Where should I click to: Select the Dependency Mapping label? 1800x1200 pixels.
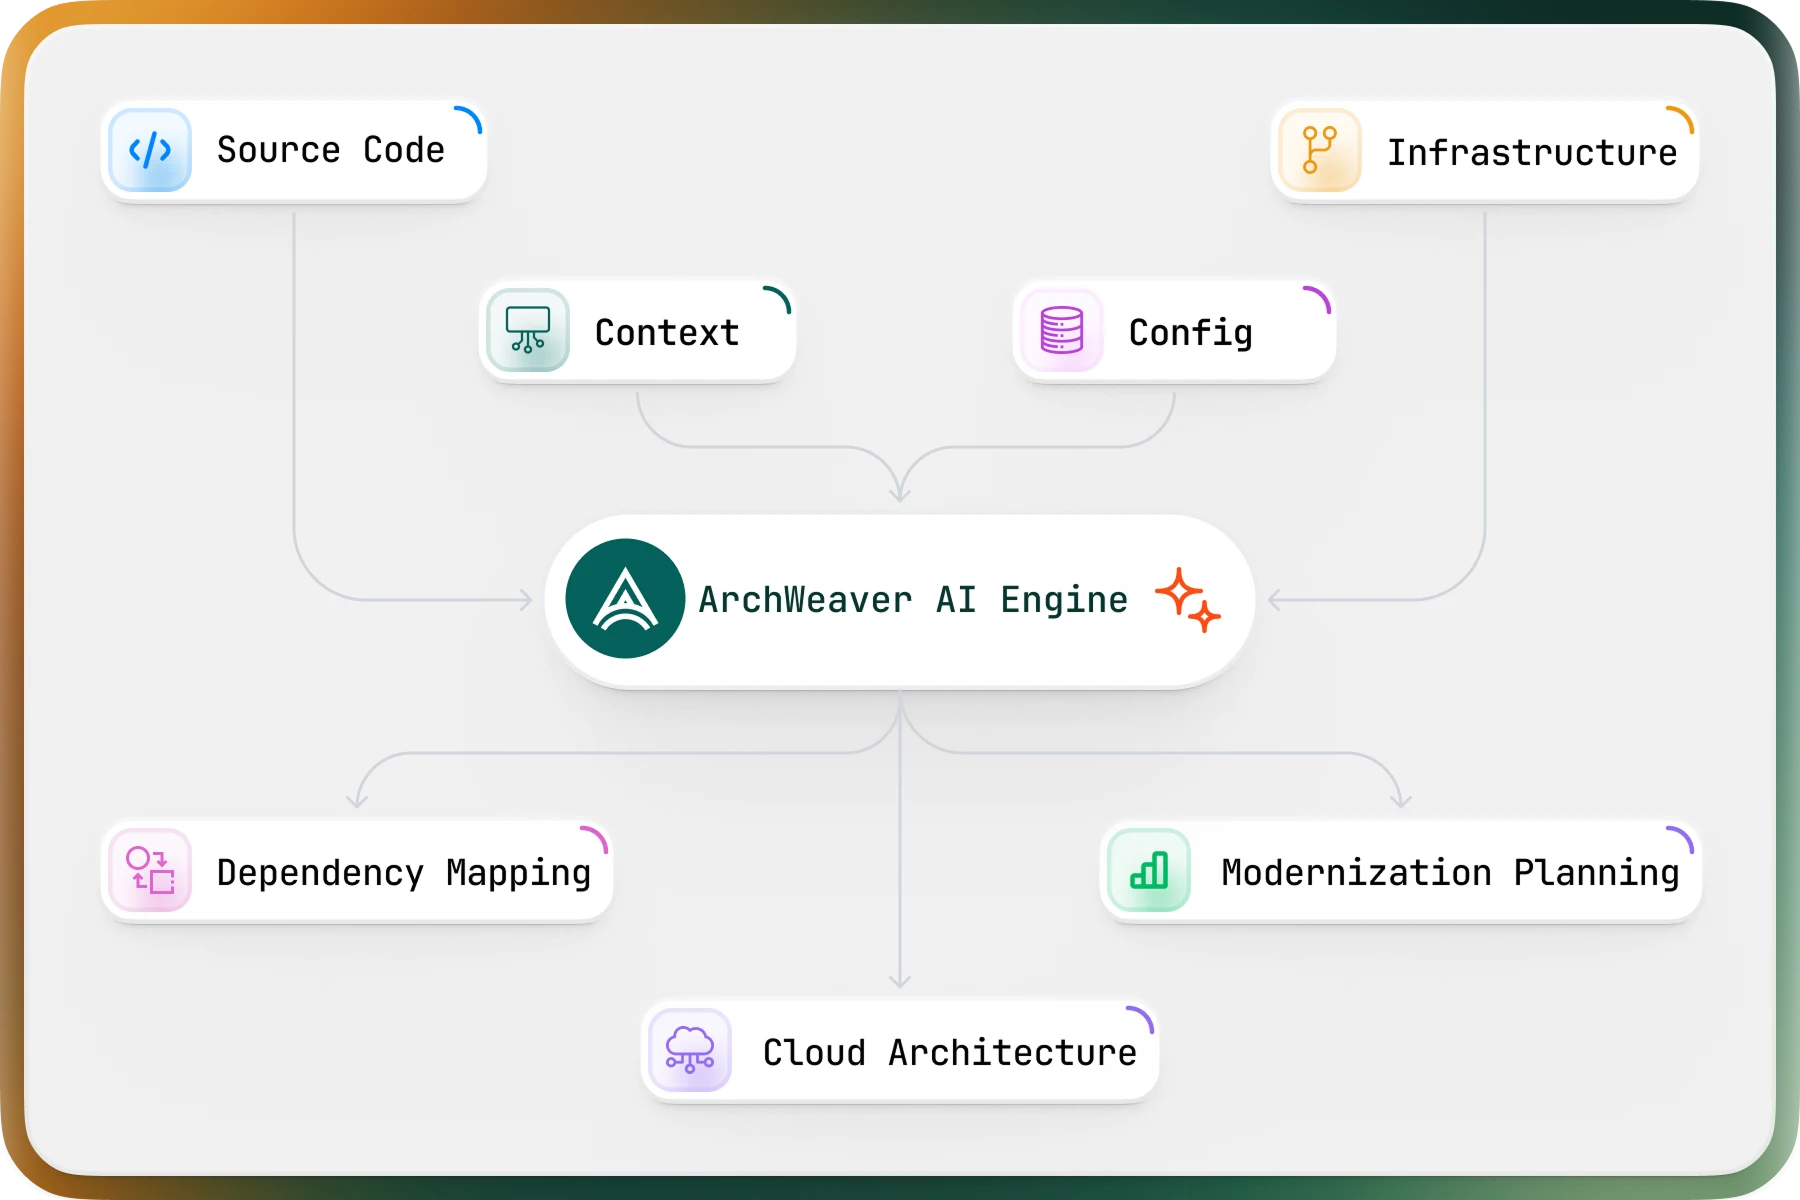pyautogui.click(x=404, y=873)
